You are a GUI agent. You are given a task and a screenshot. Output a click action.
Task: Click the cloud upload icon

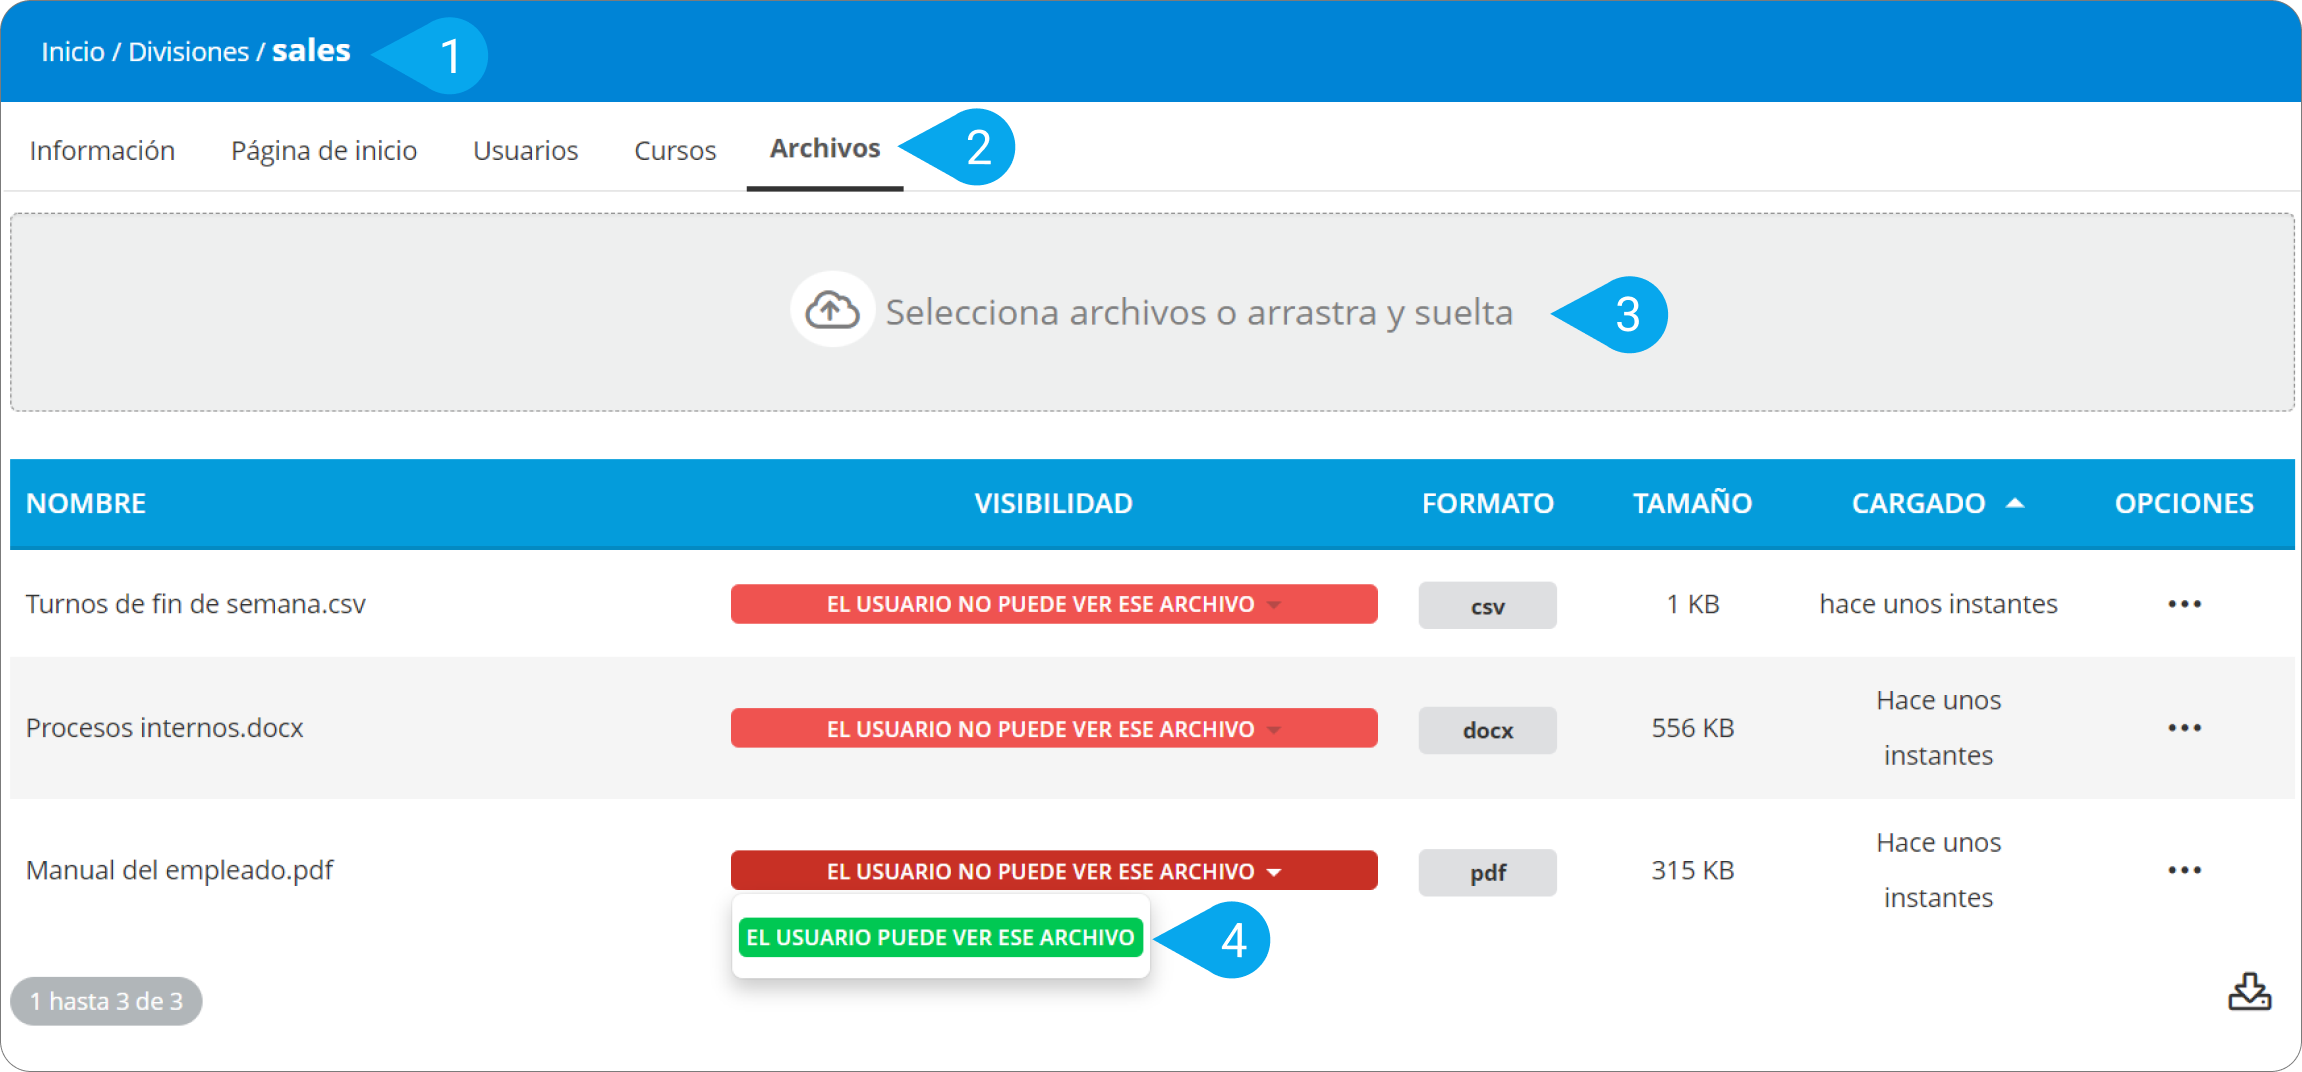[x=832, y=311]
